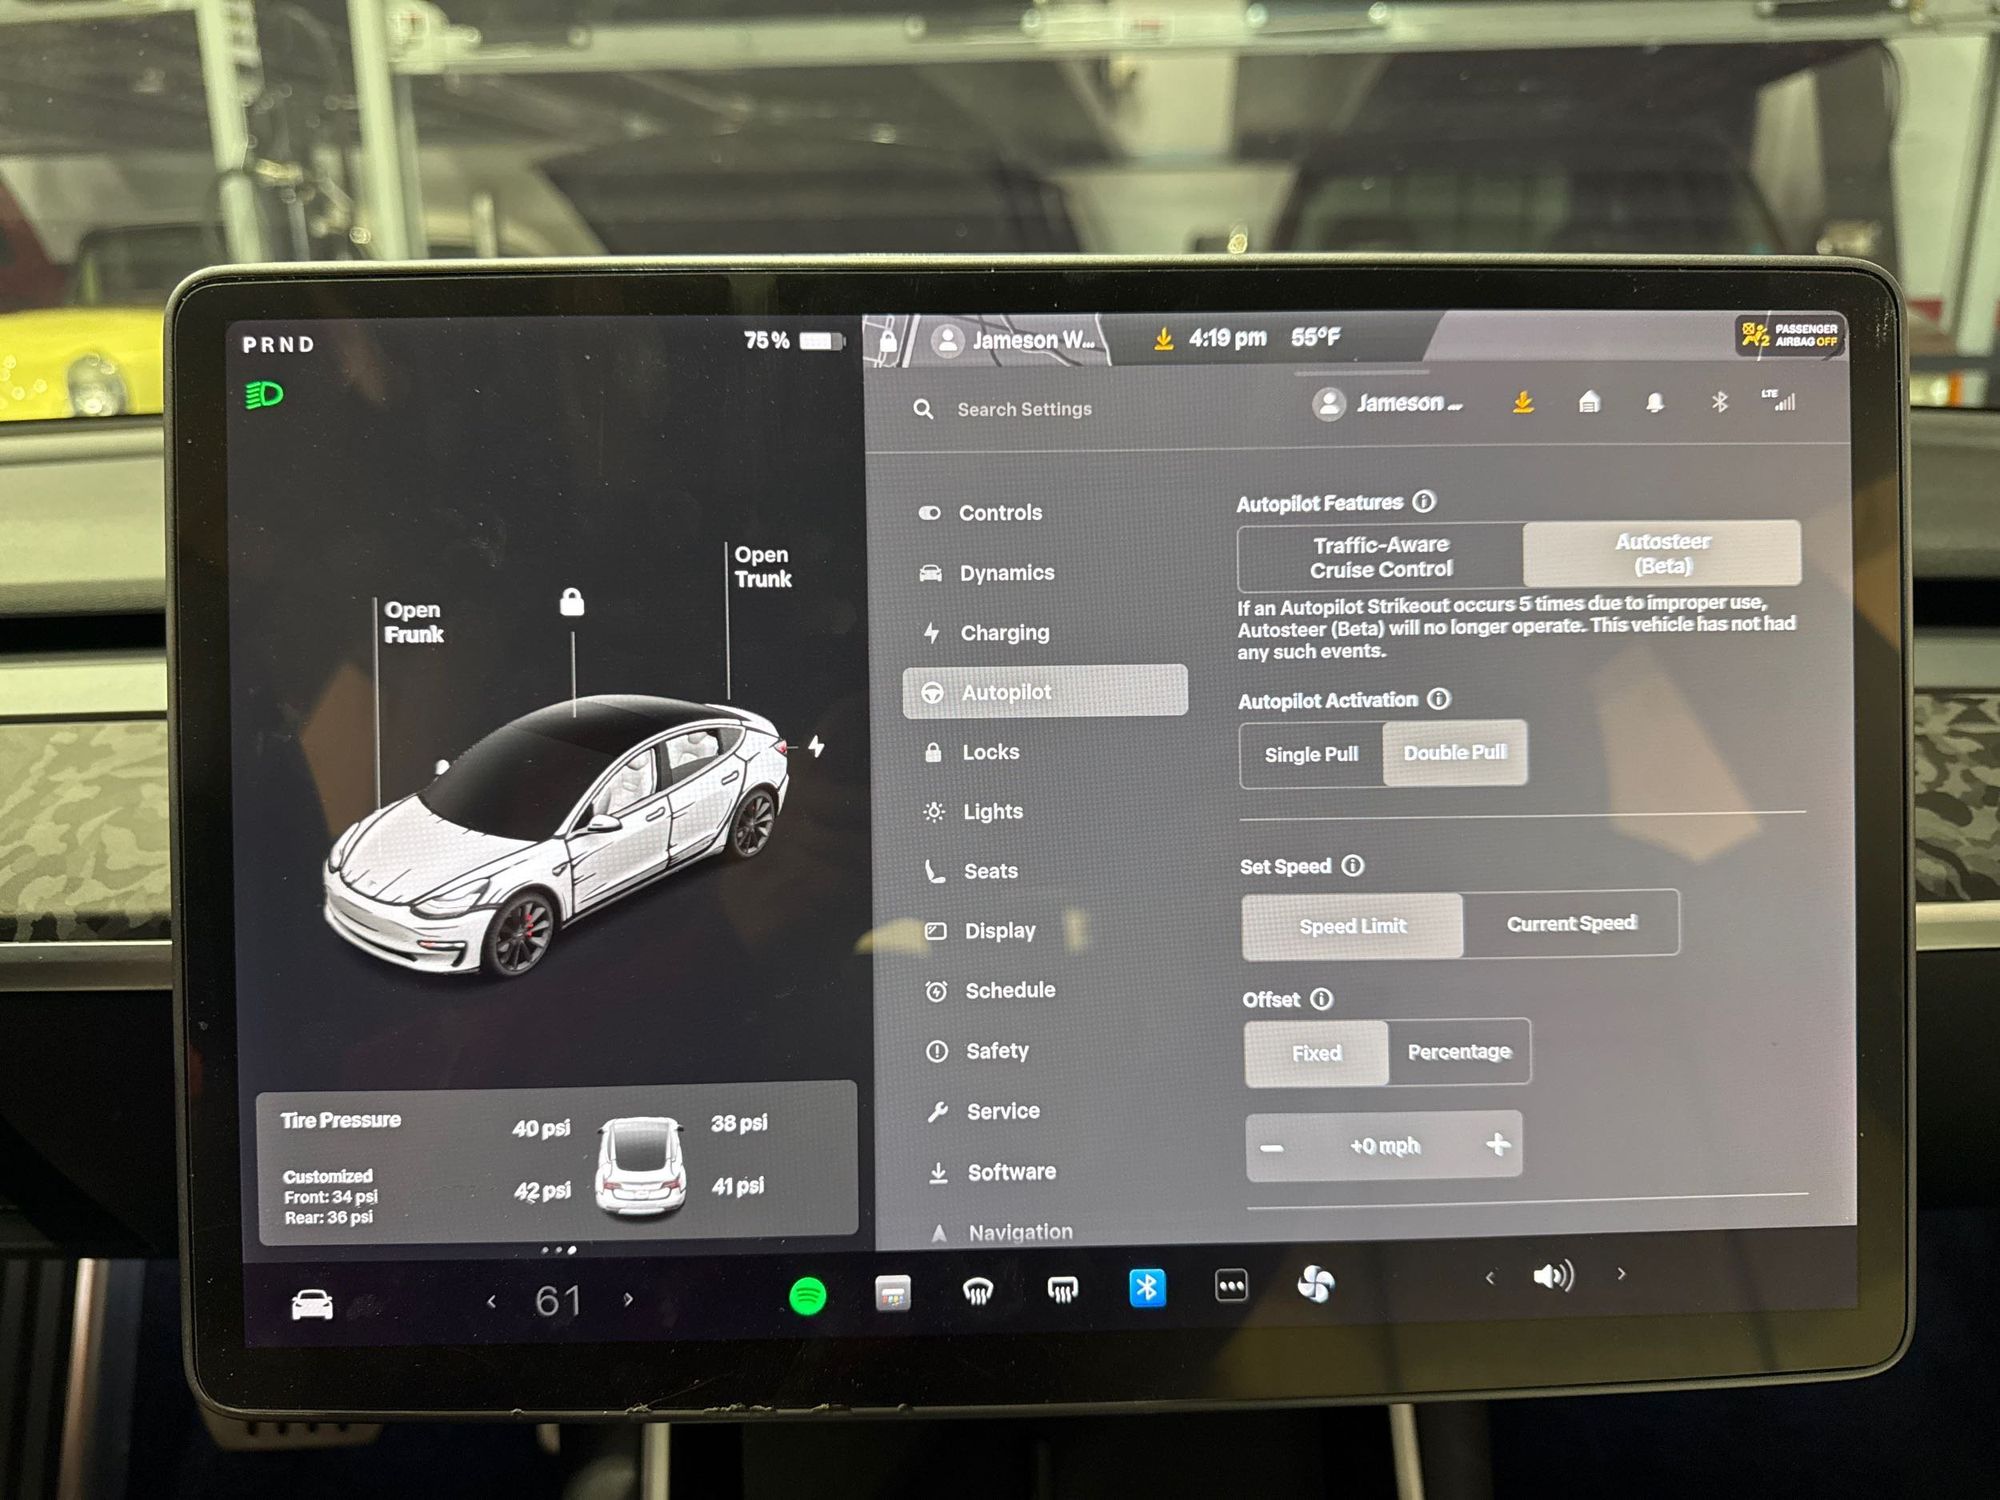The image size is (2000, 1500).
Task: Open the Spotify app icon
Action: [x=808, y=1296]
